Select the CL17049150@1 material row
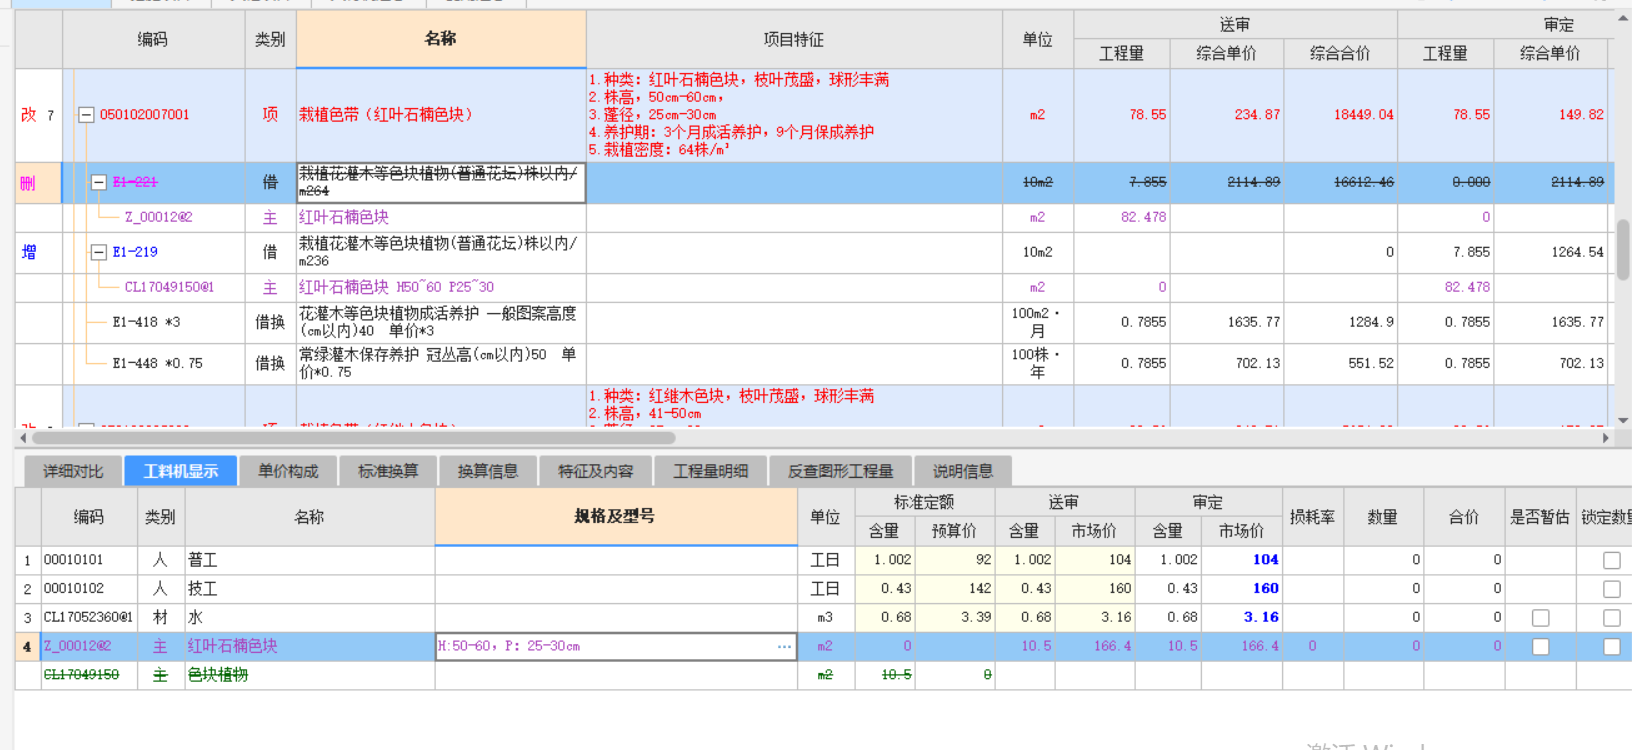Screen dimensions: 1632x750 [169, 287]
